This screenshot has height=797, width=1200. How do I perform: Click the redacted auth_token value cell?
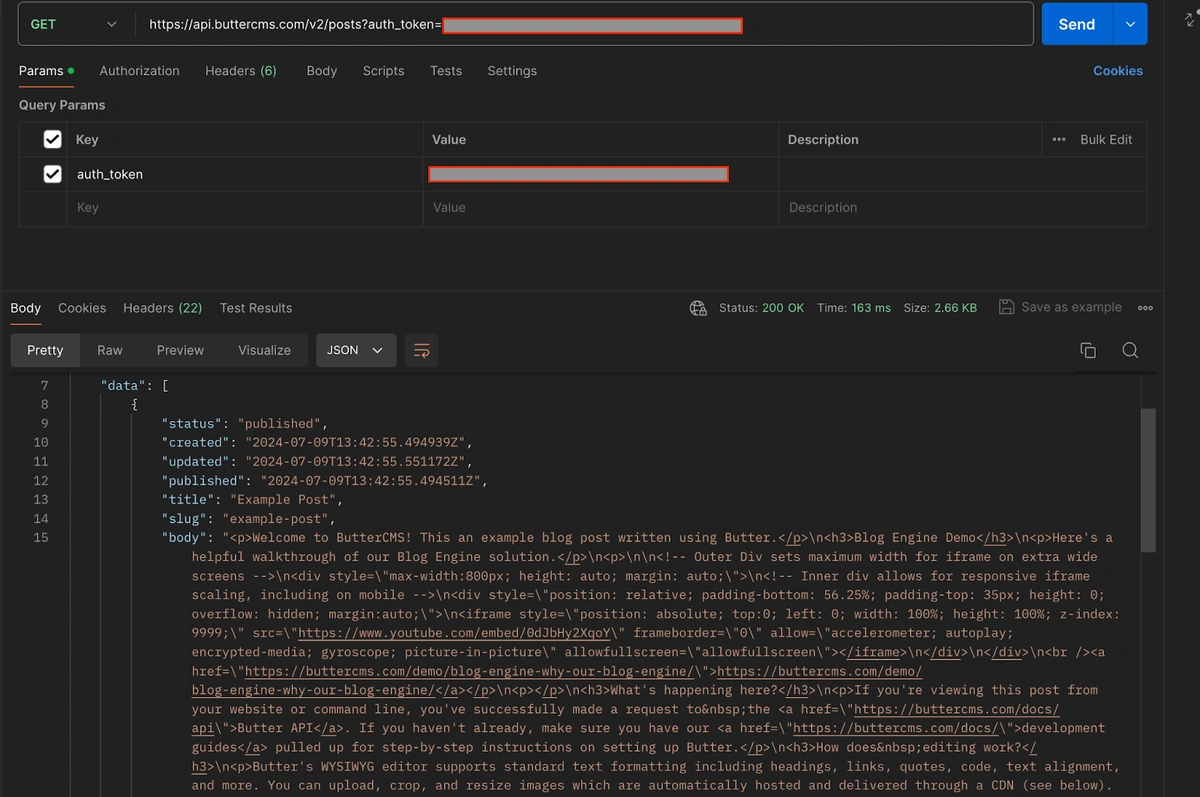[600, 174]
